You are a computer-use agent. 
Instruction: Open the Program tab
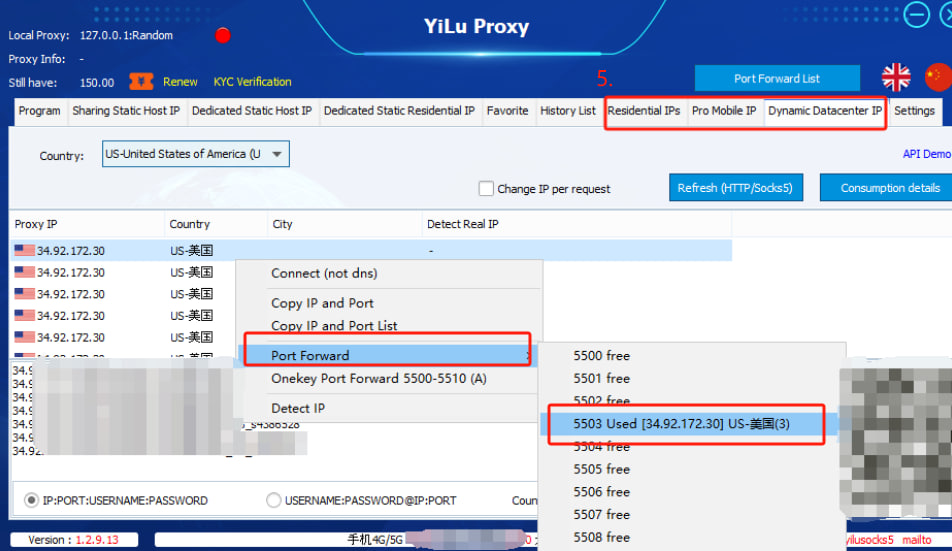(39, 111)
